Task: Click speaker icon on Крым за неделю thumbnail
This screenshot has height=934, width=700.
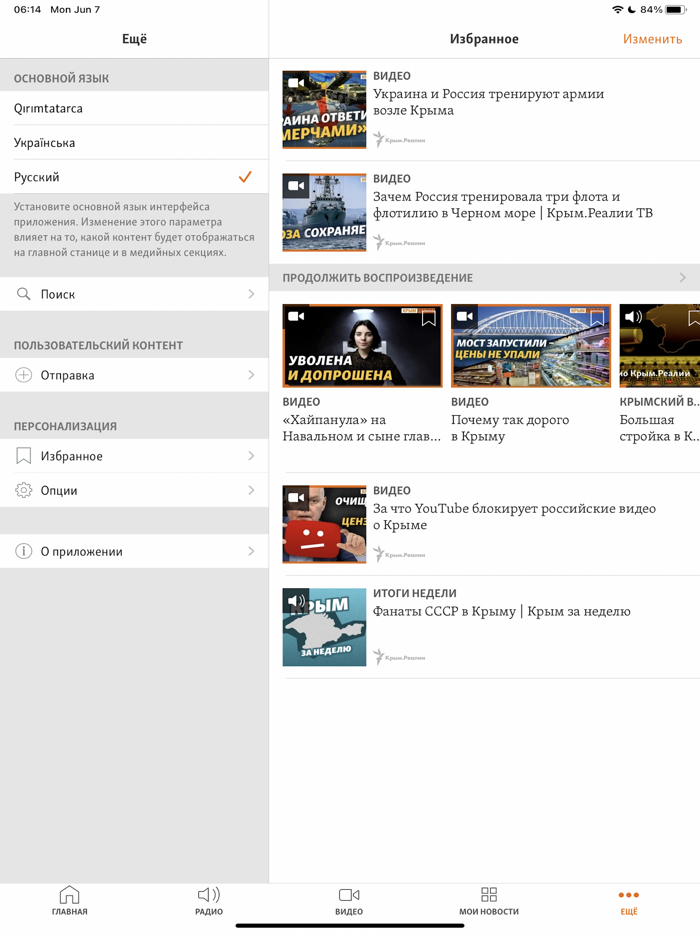Action: tap(296, 600)
